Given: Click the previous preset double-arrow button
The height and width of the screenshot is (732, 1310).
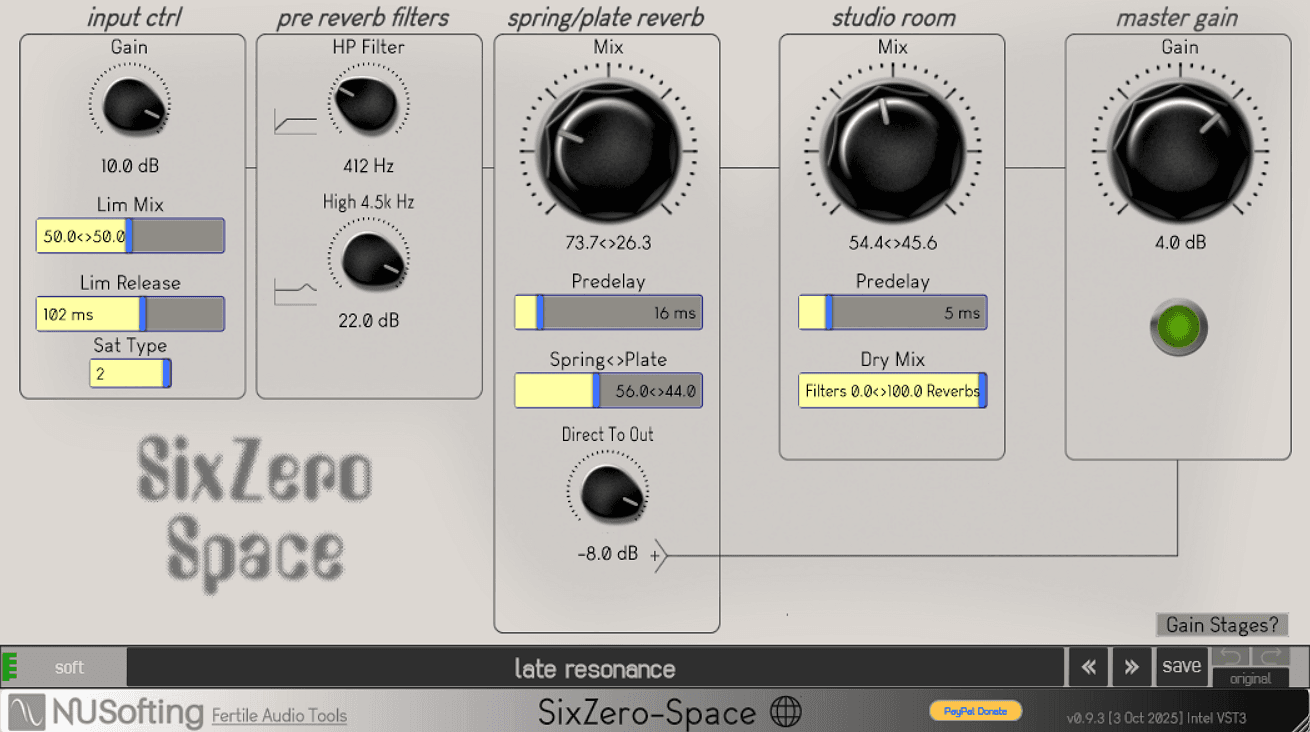Looking at the screenshot, I should pyautogui.click(x=1088, y=667).
